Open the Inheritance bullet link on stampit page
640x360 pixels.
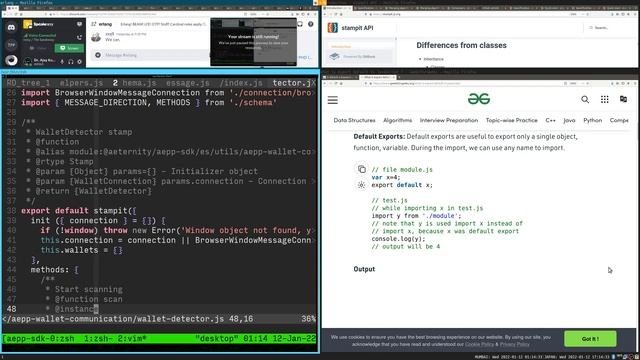[433, 59]
